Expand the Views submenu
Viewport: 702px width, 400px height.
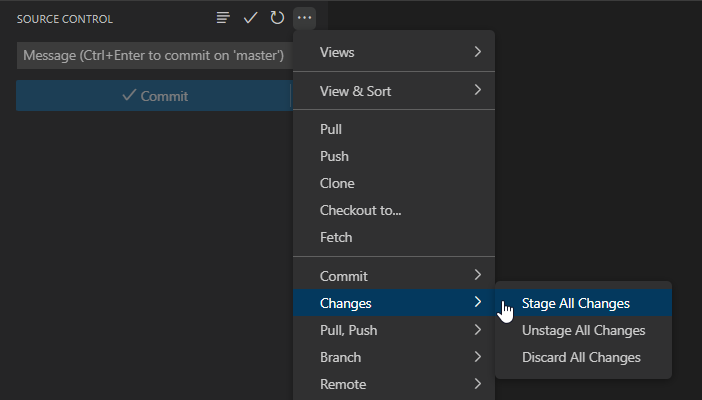pos(394,52)
